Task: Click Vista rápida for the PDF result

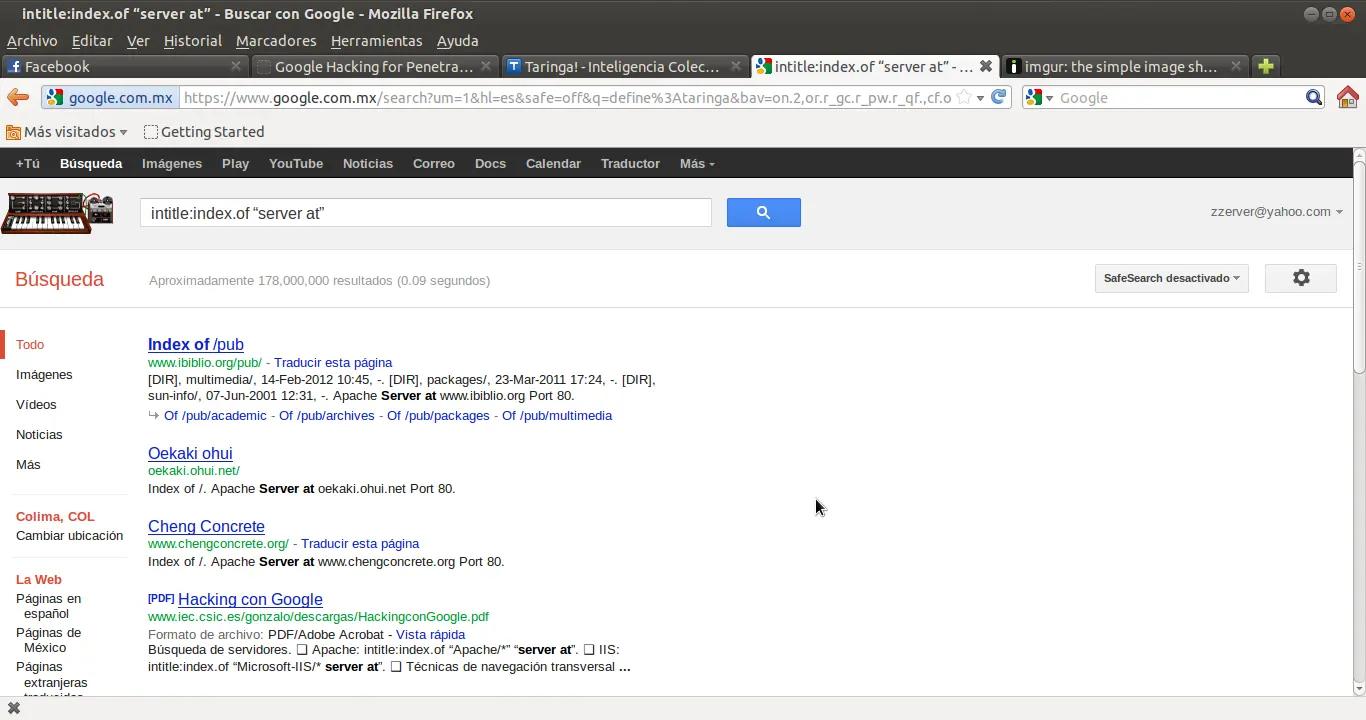Action: pos(430,634)
